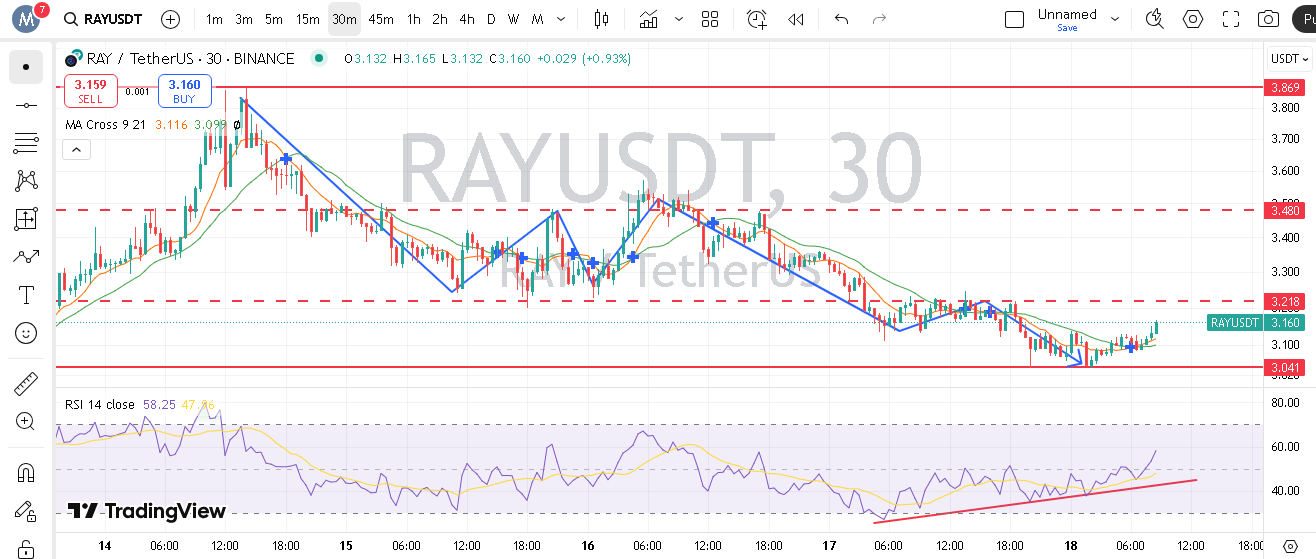
Task: Select the red RSI trendline drawing
Action: coord(1035,500)
